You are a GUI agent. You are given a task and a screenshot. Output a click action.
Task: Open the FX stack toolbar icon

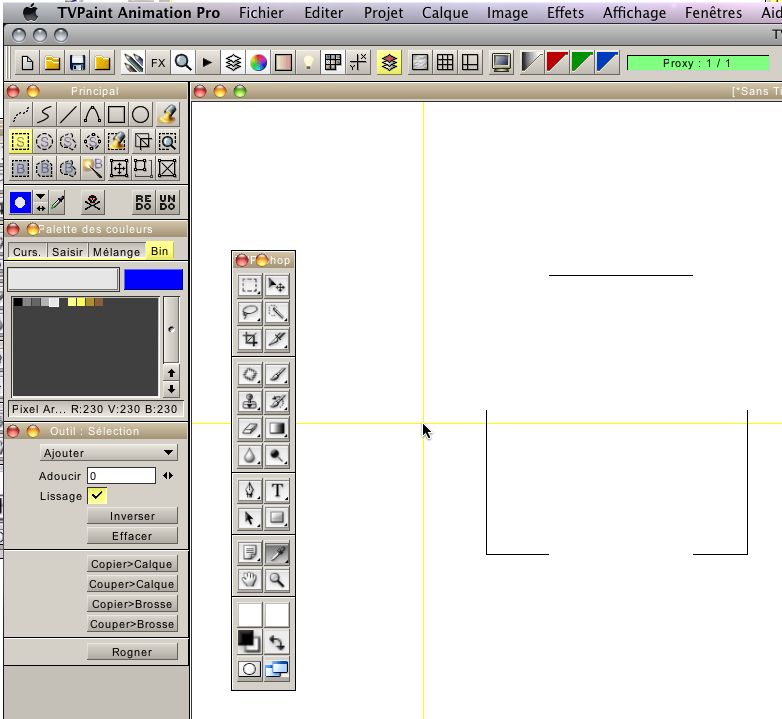point(158,63)
